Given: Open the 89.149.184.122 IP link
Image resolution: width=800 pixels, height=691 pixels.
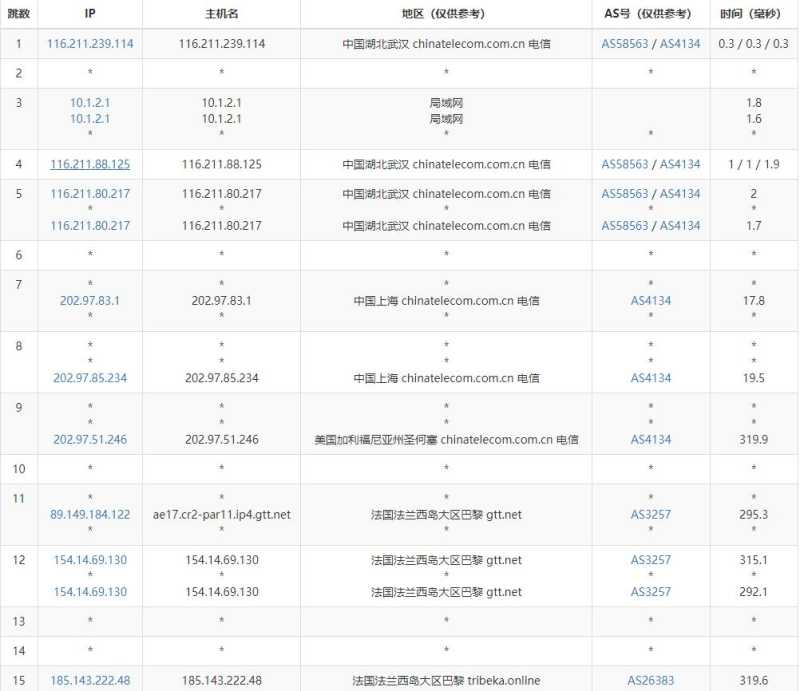Looking at the screenshot, I should pos(90,514).
